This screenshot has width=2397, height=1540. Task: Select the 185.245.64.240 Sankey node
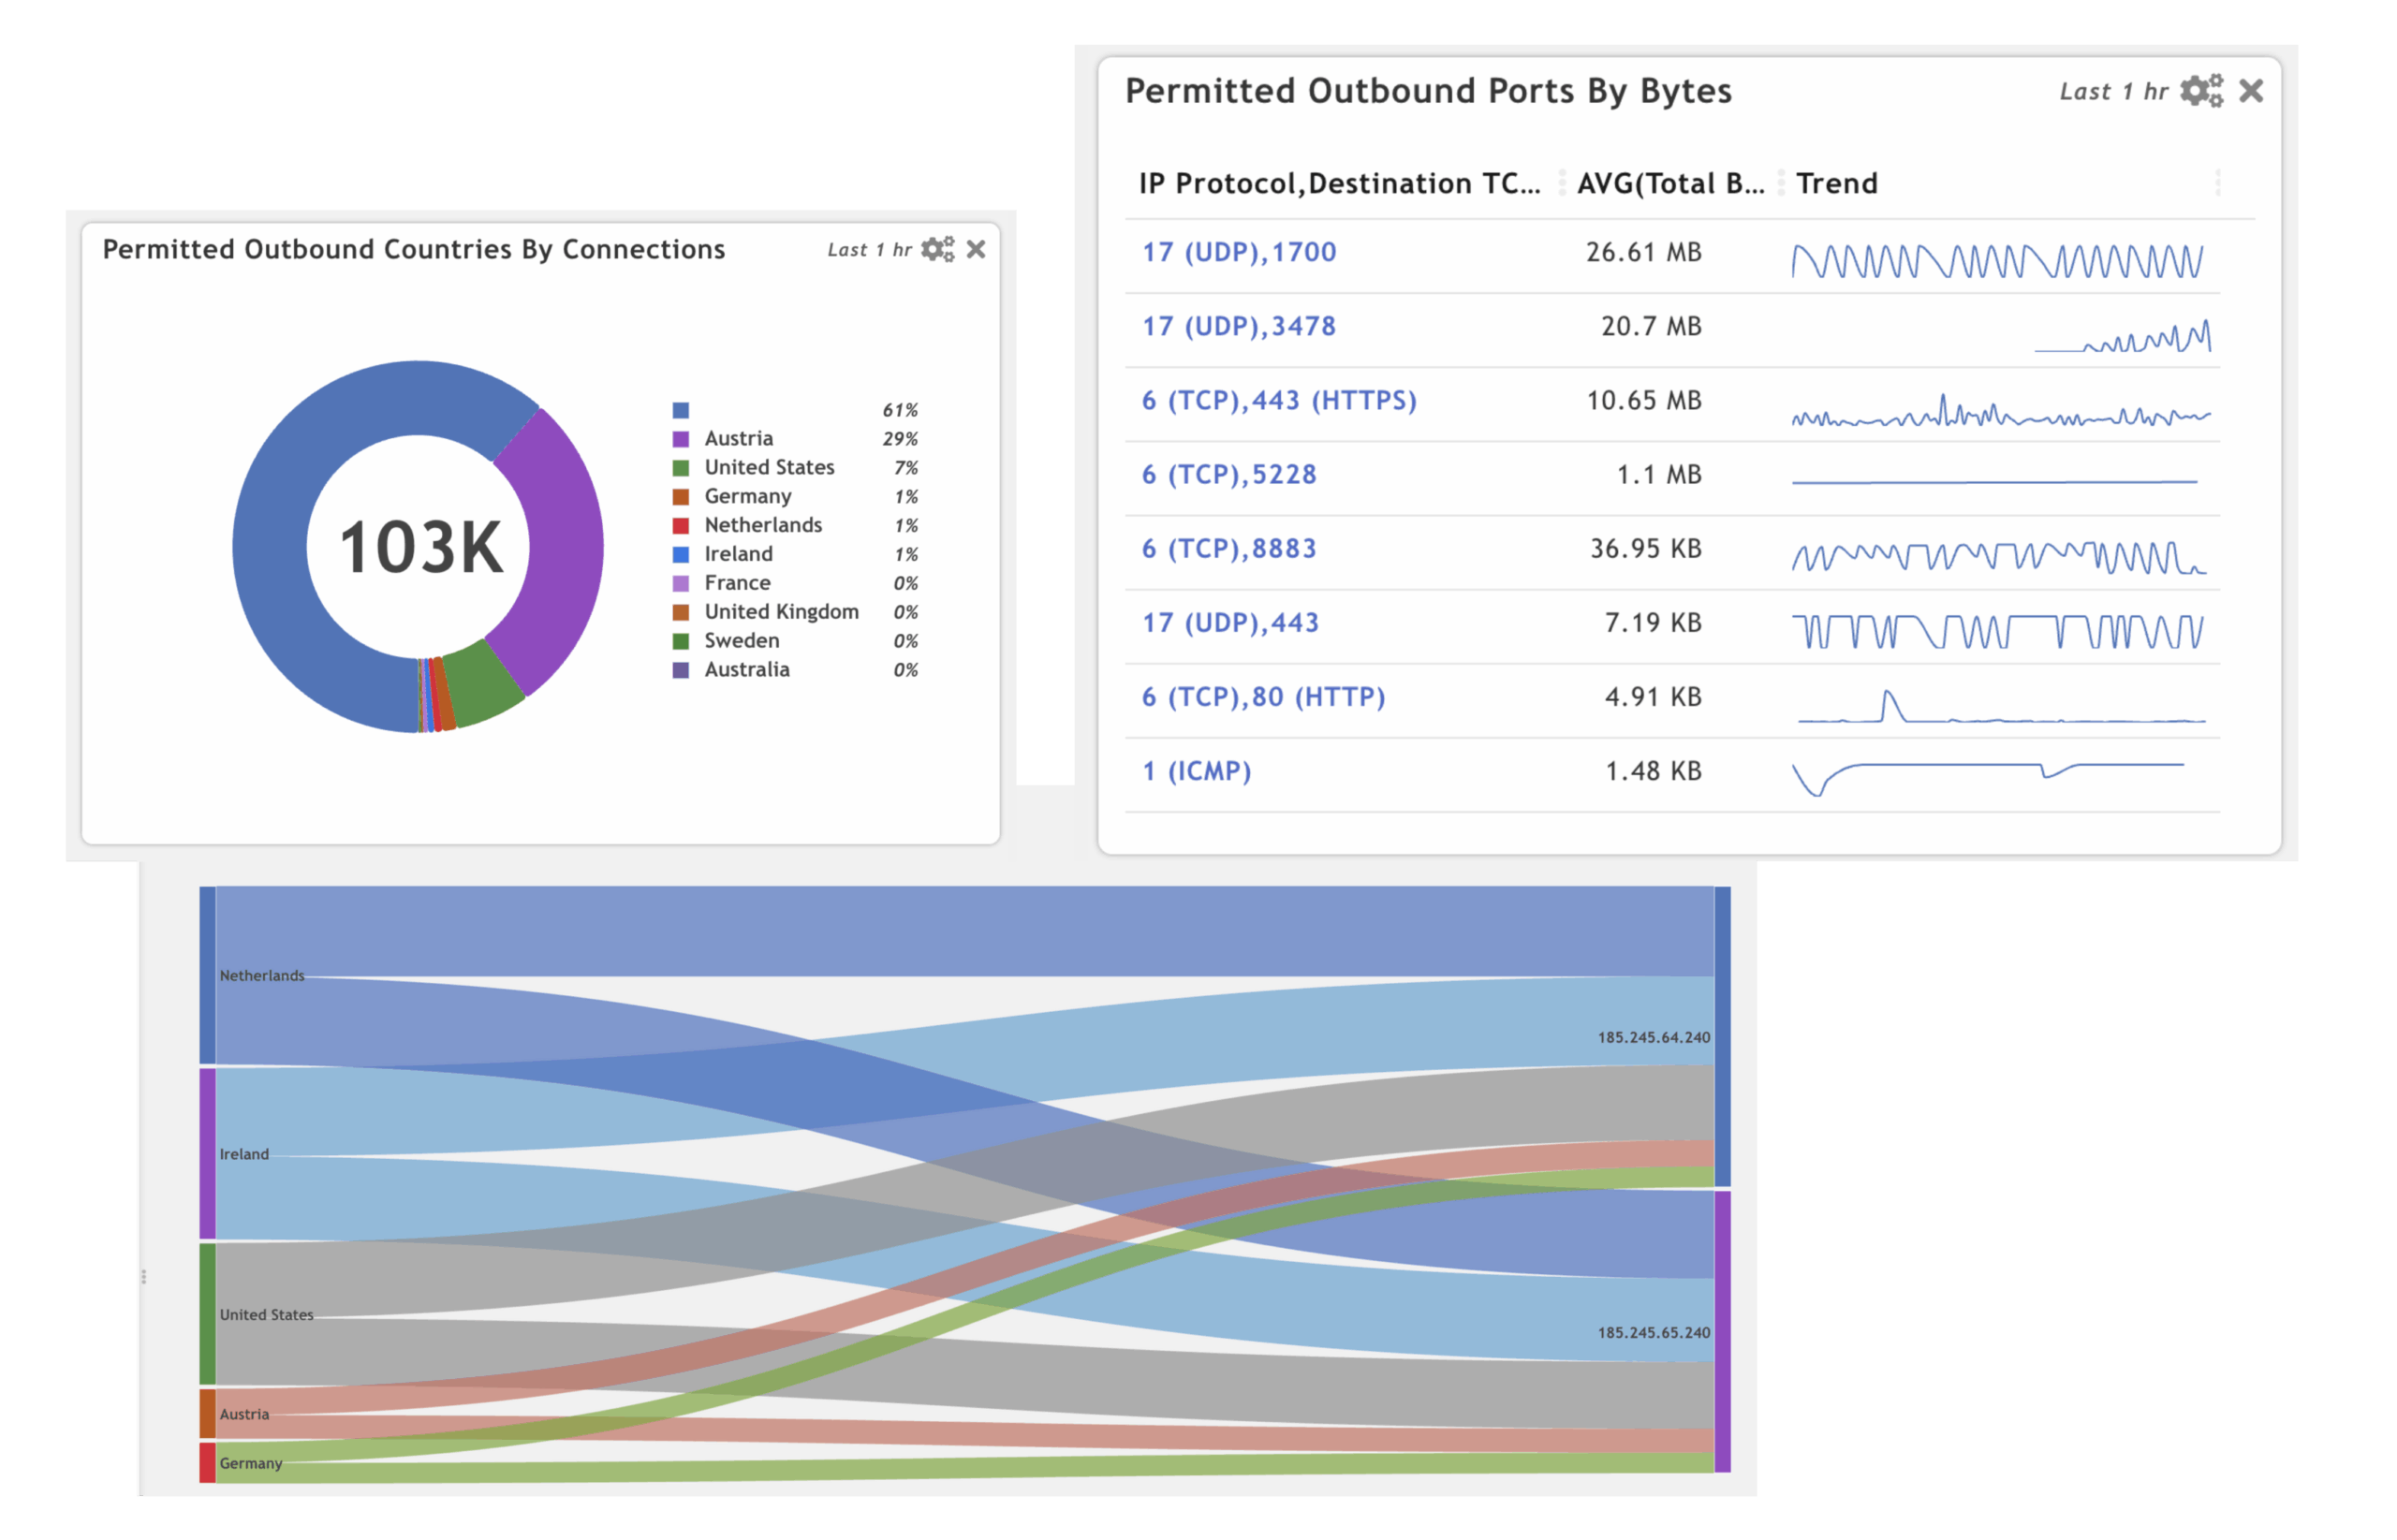coord(1722,1036)
